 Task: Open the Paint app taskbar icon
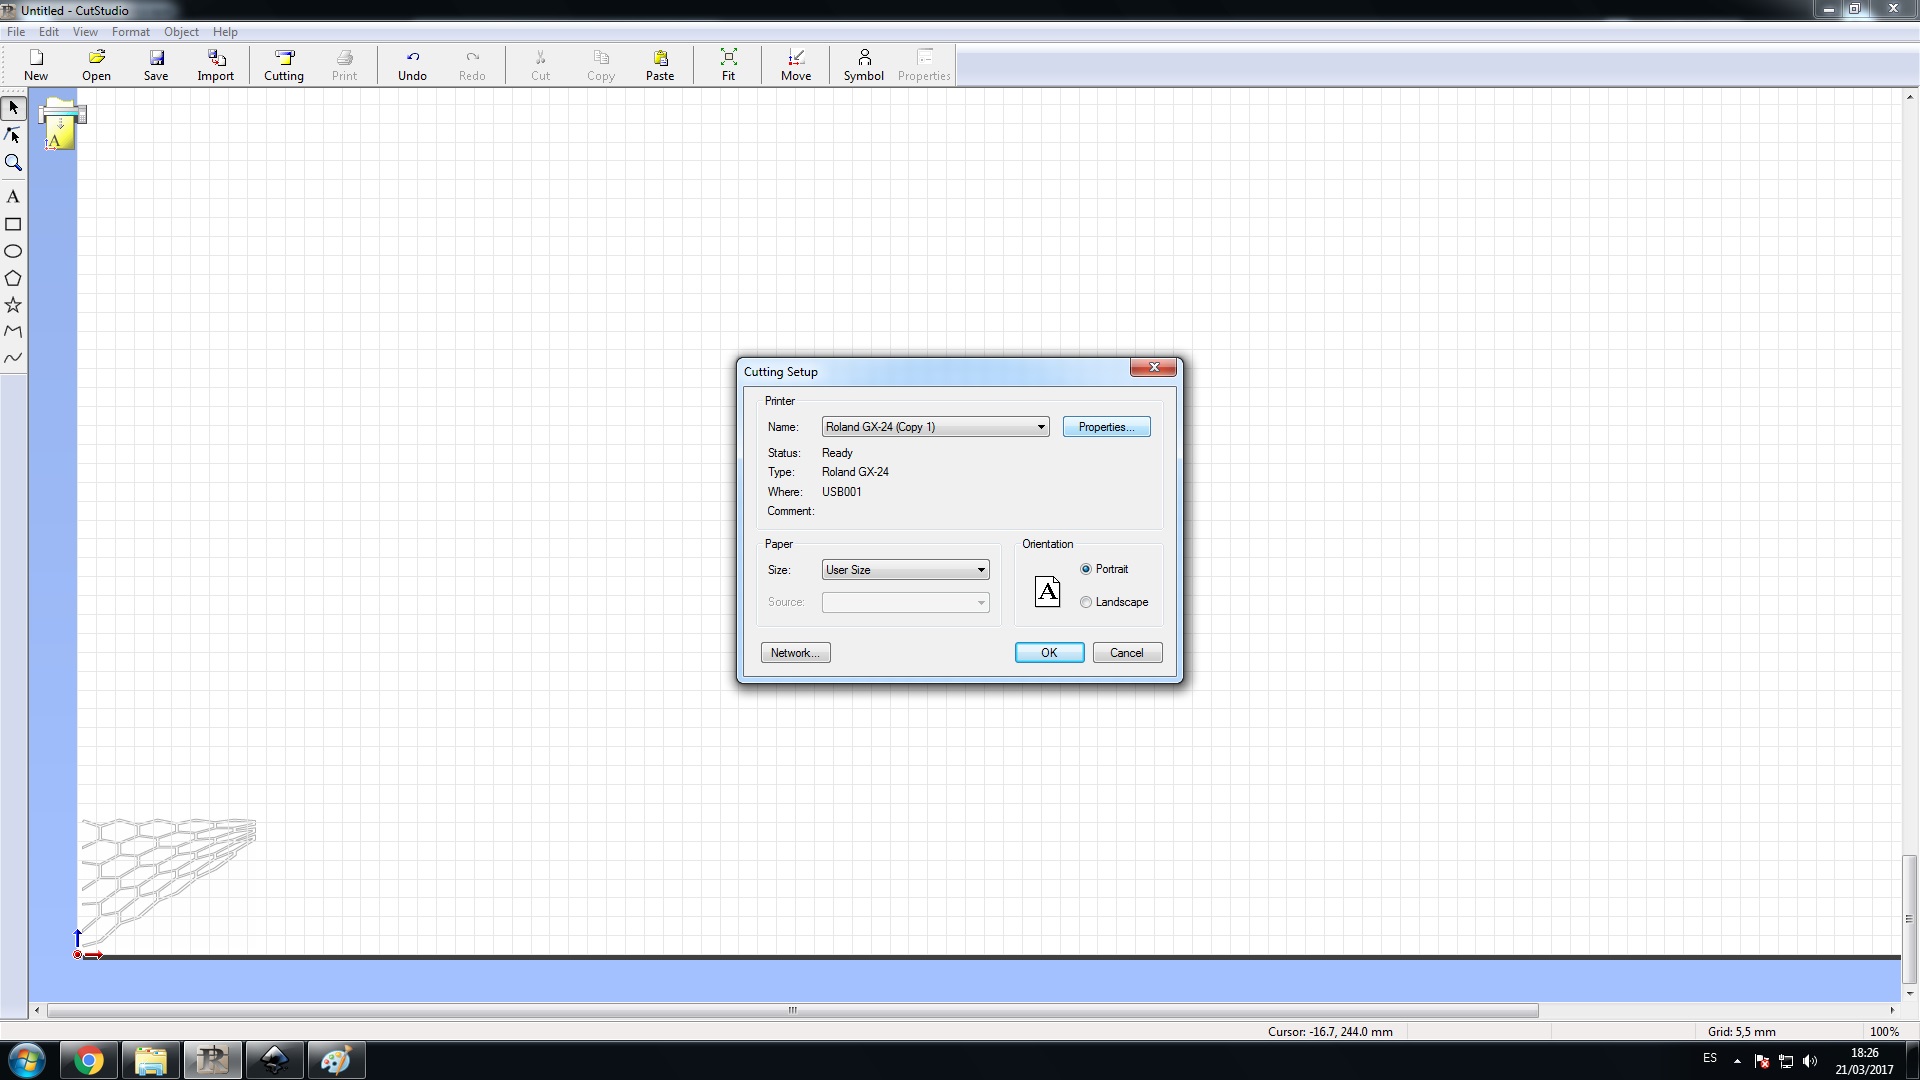[x=336, y=1060]
